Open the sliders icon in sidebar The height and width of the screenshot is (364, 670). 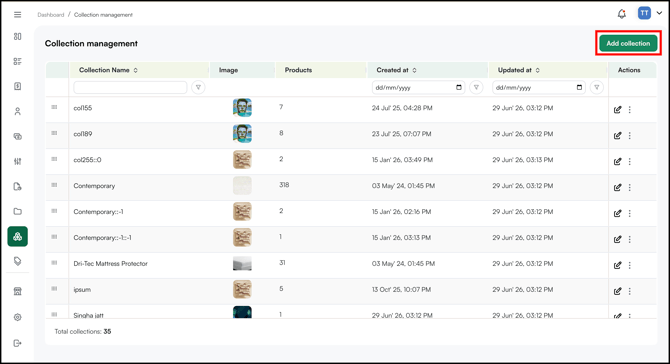[18, 161]
